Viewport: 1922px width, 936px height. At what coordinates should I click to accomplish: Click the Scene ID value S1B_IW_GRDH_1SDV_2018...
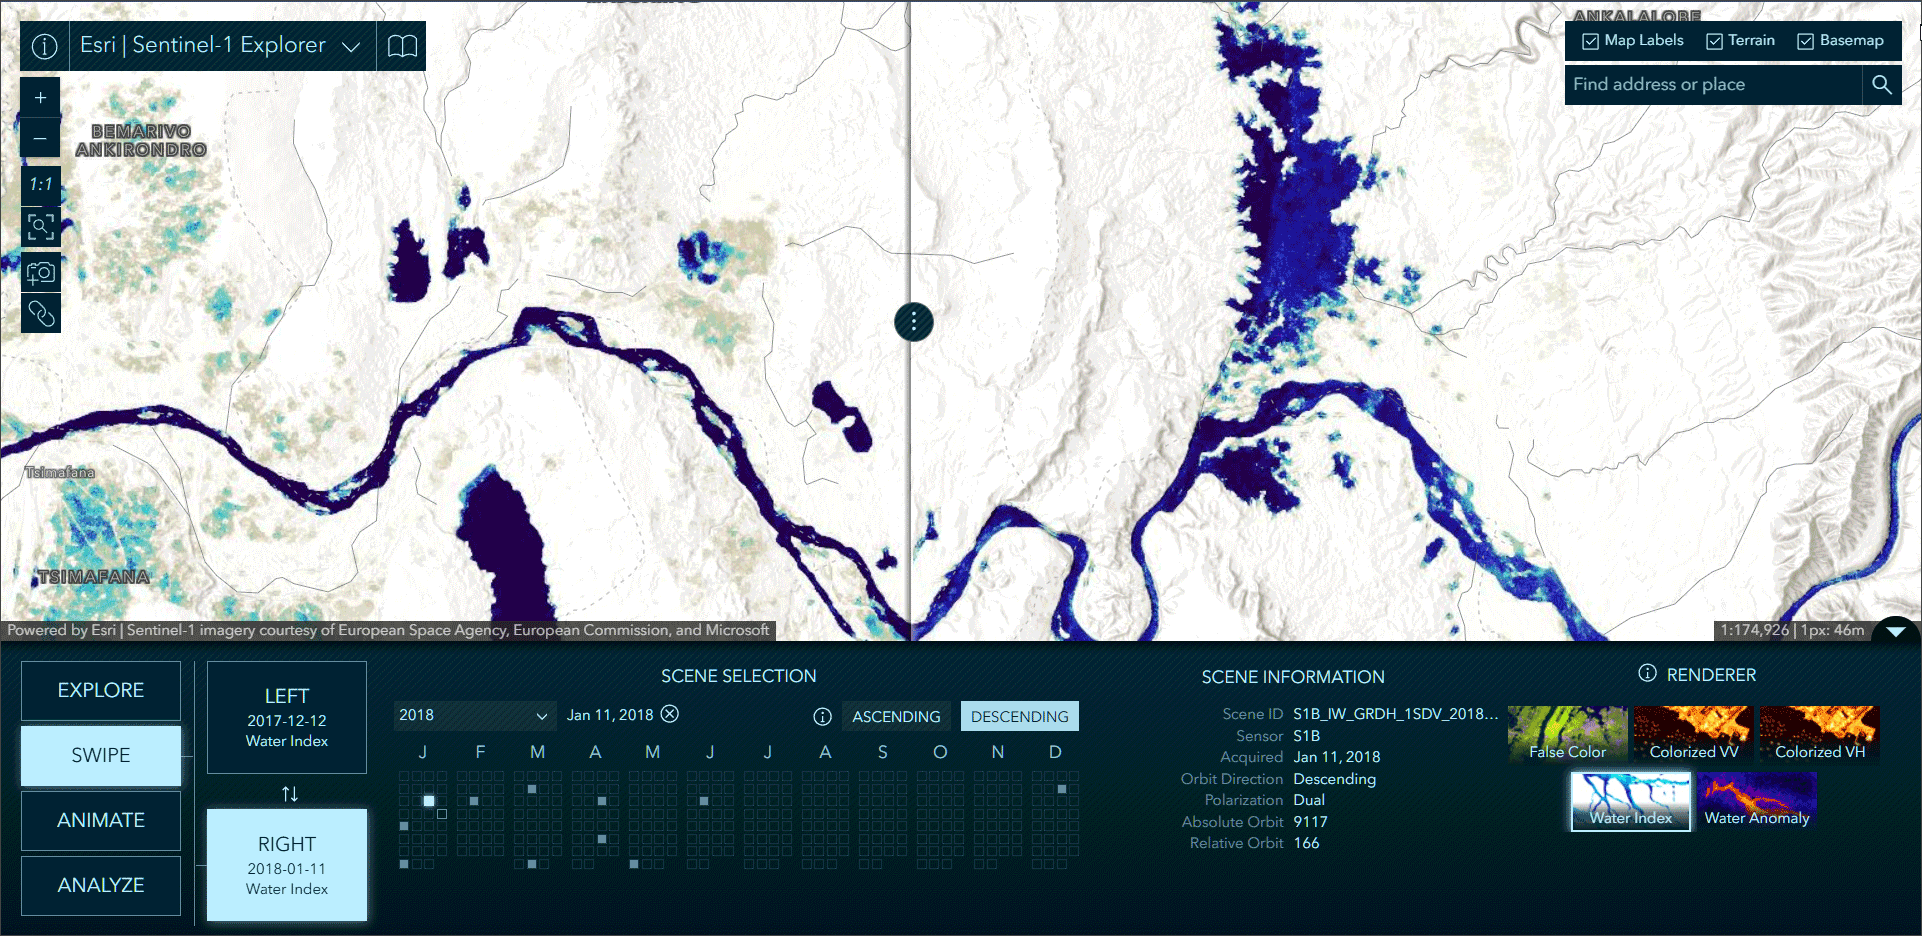(1395, 714)
